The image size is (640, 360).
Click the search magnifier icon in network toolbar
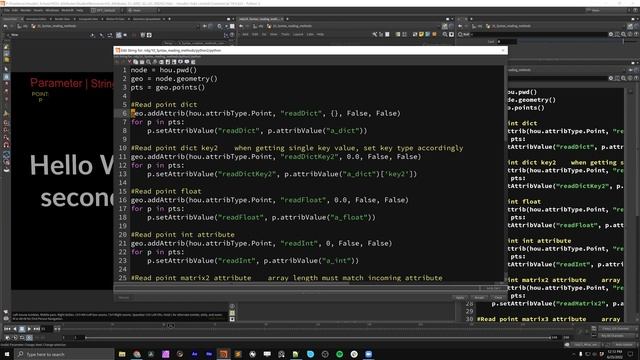click(445, 35)
